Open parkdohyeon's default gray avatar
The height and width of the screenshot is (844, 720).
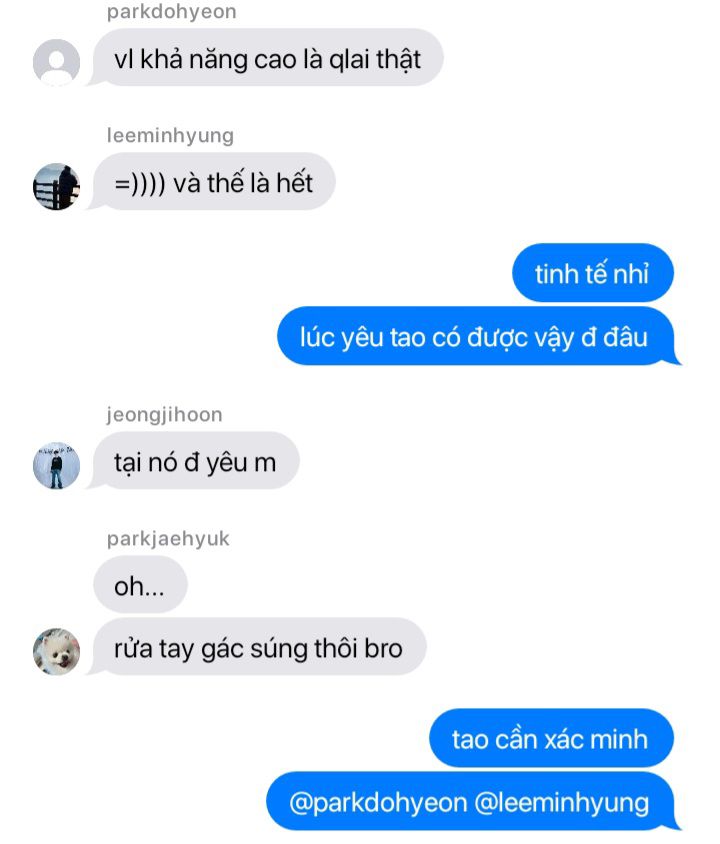point(57,62)
